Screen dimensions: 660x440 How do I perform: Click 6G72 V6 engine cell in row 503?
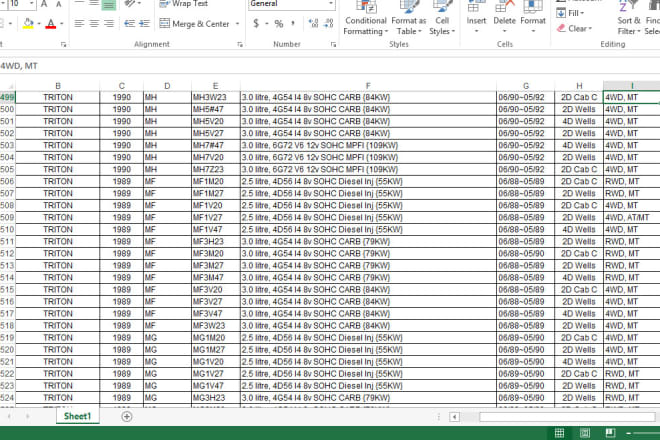368,145
